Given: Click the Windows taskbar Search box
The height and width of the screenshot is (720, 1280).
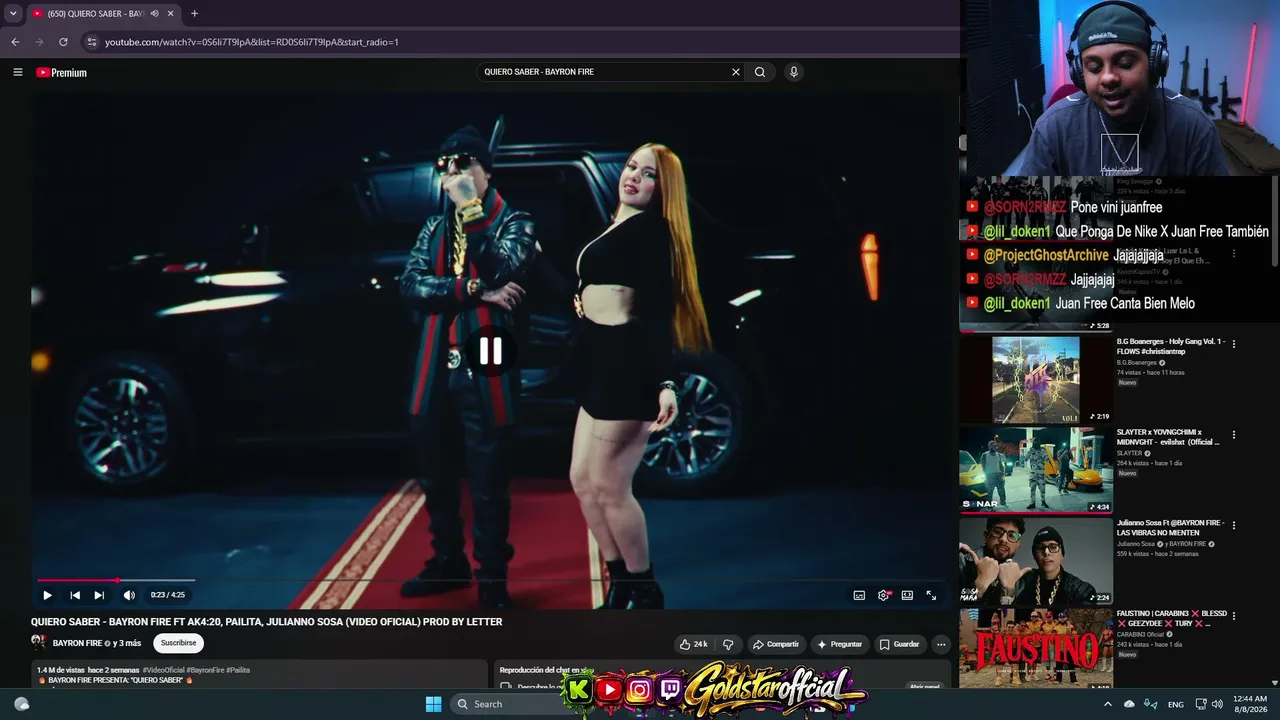Looking at the screenshot, I should point(507,704).
